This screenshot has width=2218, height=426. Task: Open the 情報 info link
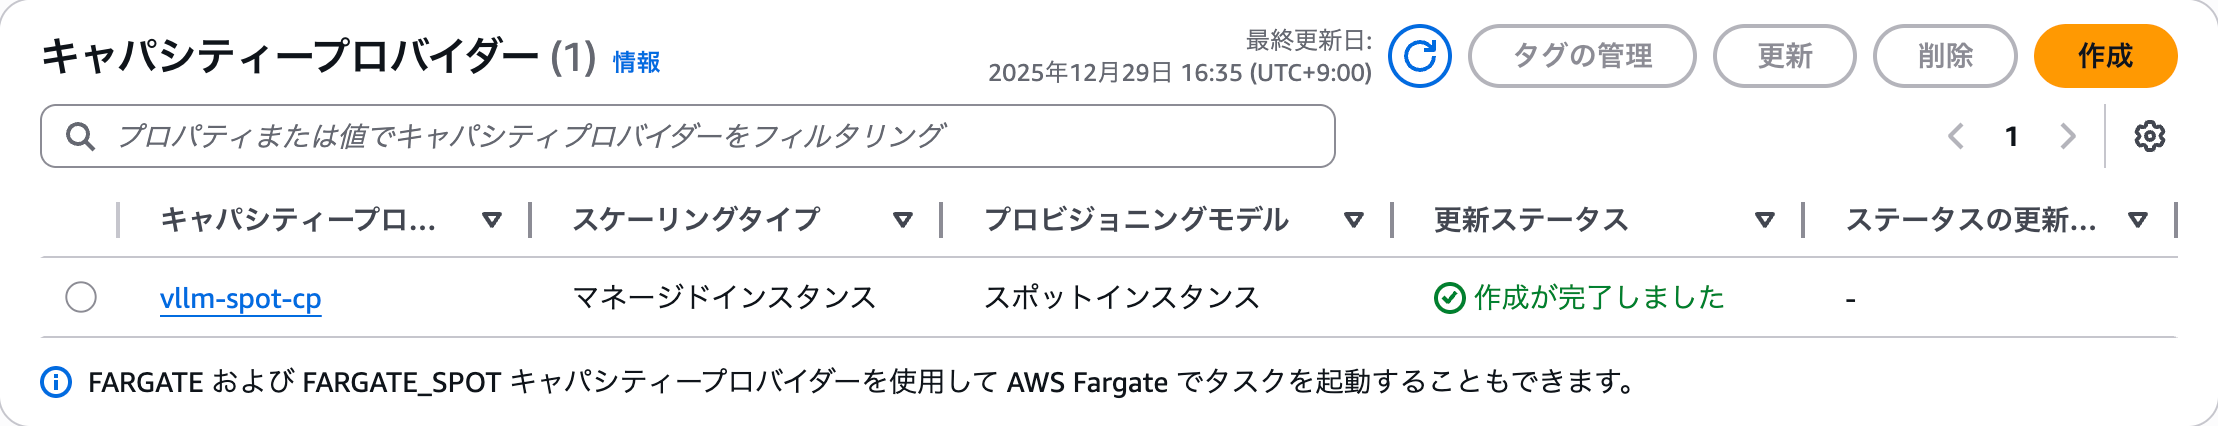[636, 62]
